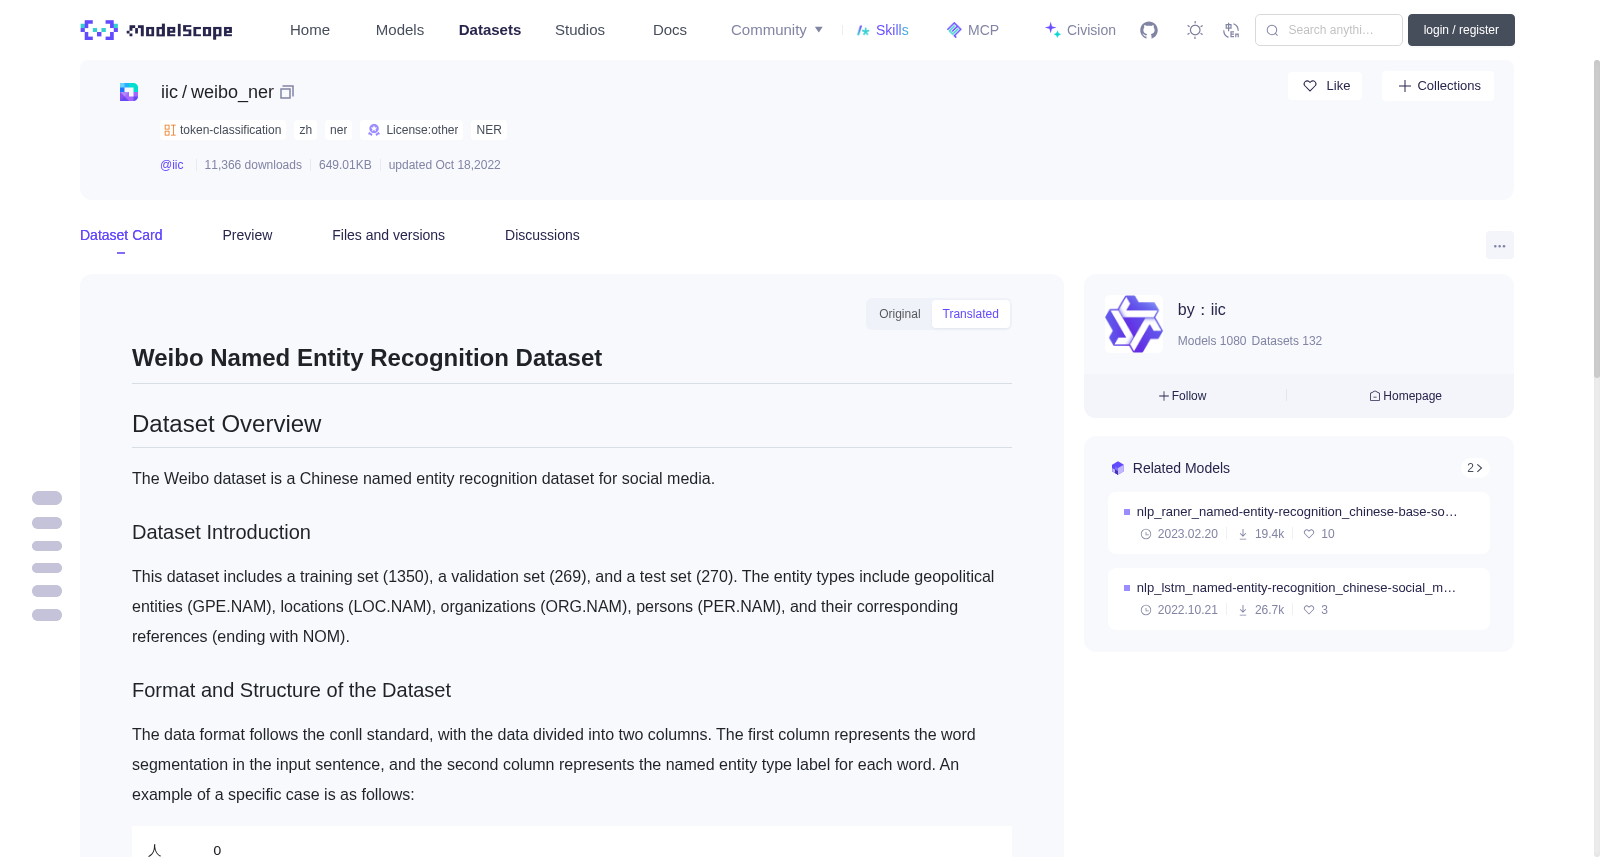The image size is (1600, 857).
Task: Like the weibo_ner dataset
Action: (1325, 86)
